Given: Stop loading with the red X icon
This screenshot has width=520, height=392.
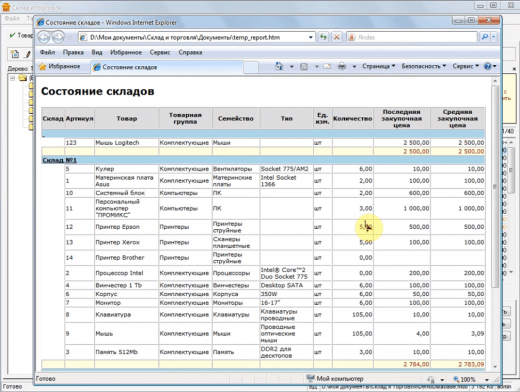Looking at the screenshot, I should point(337,37).
